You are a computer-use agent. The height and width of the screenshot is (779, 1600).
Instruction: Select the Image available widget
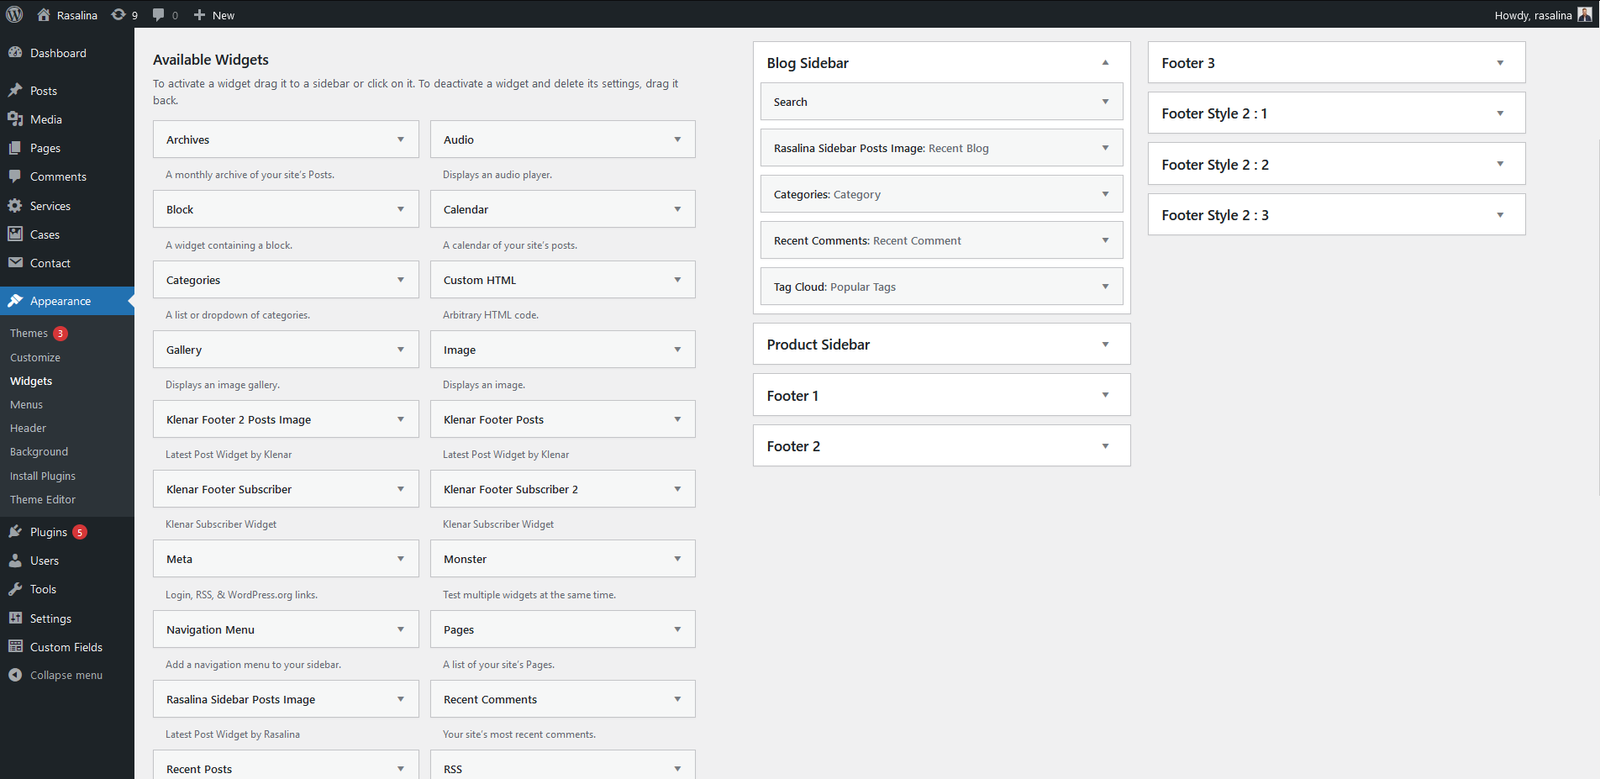point(563,350)
